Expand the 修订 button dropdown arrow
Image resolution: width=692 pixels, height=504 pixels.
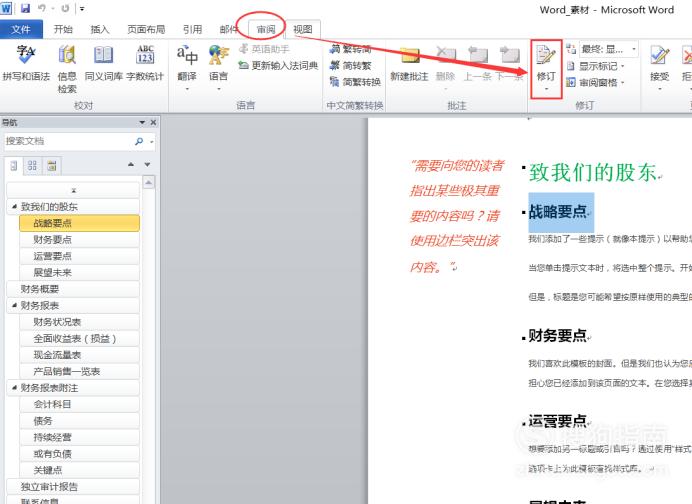tap(546, 90)
